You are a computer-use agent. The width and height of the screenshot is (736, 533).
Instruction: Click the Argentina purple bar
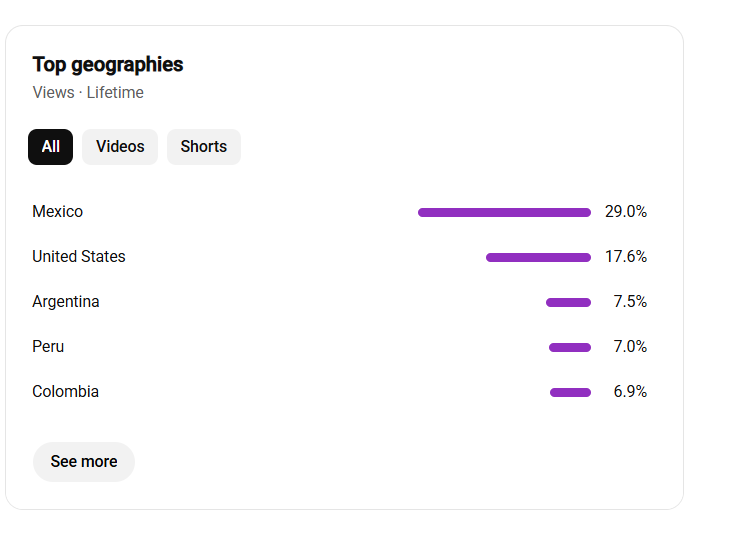pos(568,303)
